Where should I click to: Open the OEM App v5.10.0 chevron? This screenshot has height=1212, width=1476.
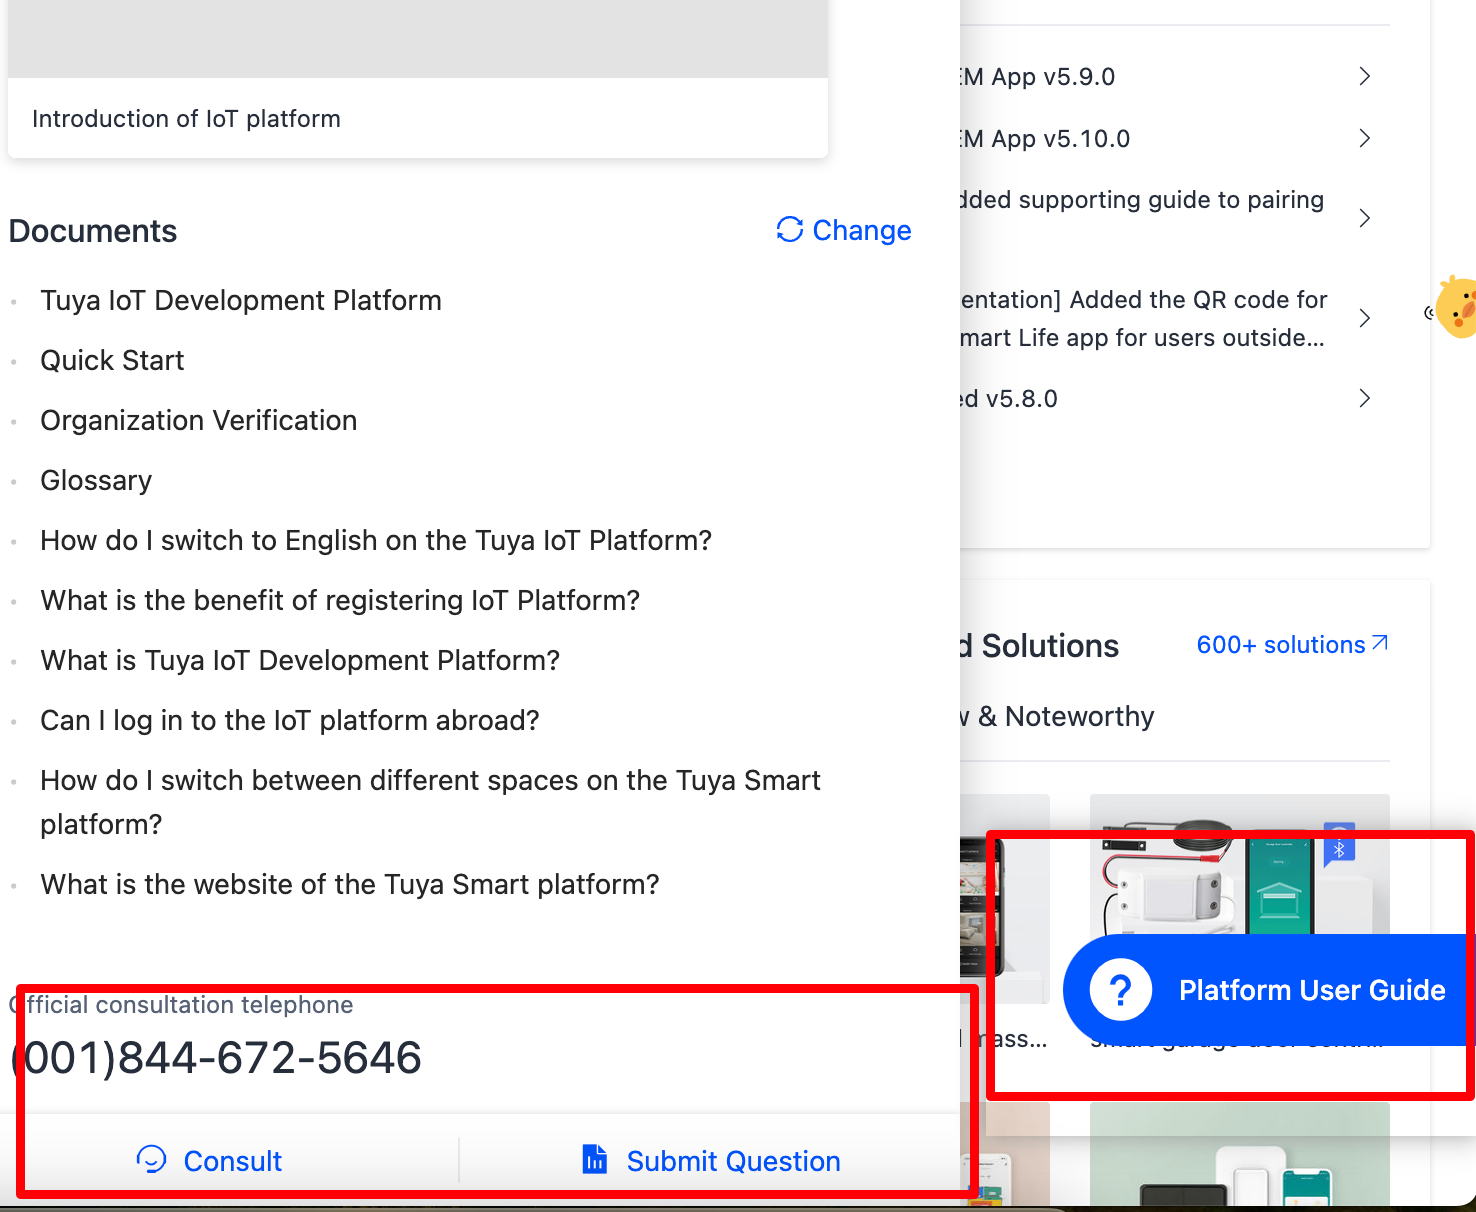[1365, 138]
